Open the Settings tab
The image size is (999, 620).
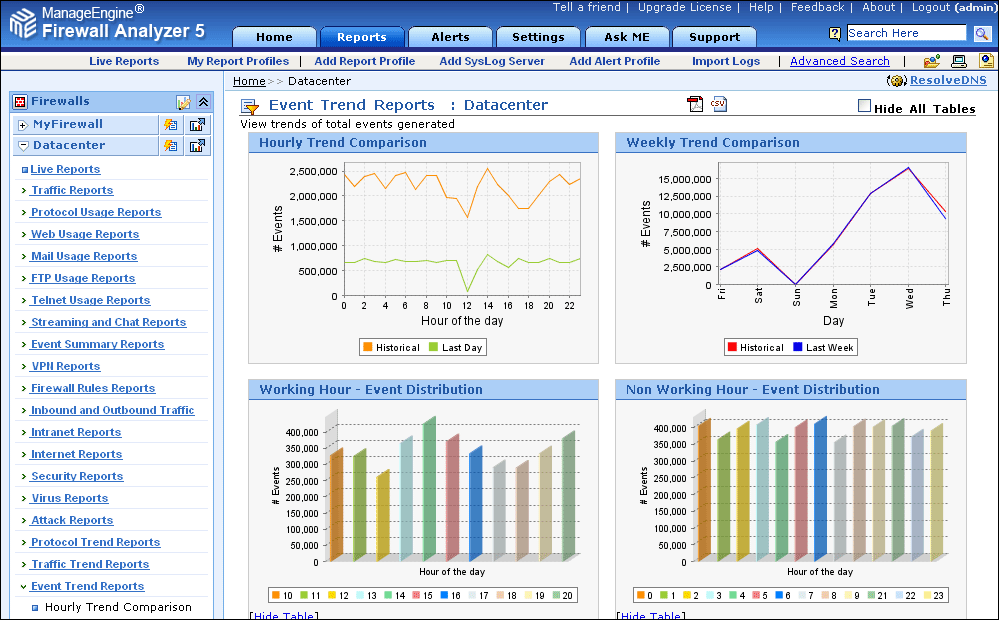pyautogui.click(x=538, y=37)
